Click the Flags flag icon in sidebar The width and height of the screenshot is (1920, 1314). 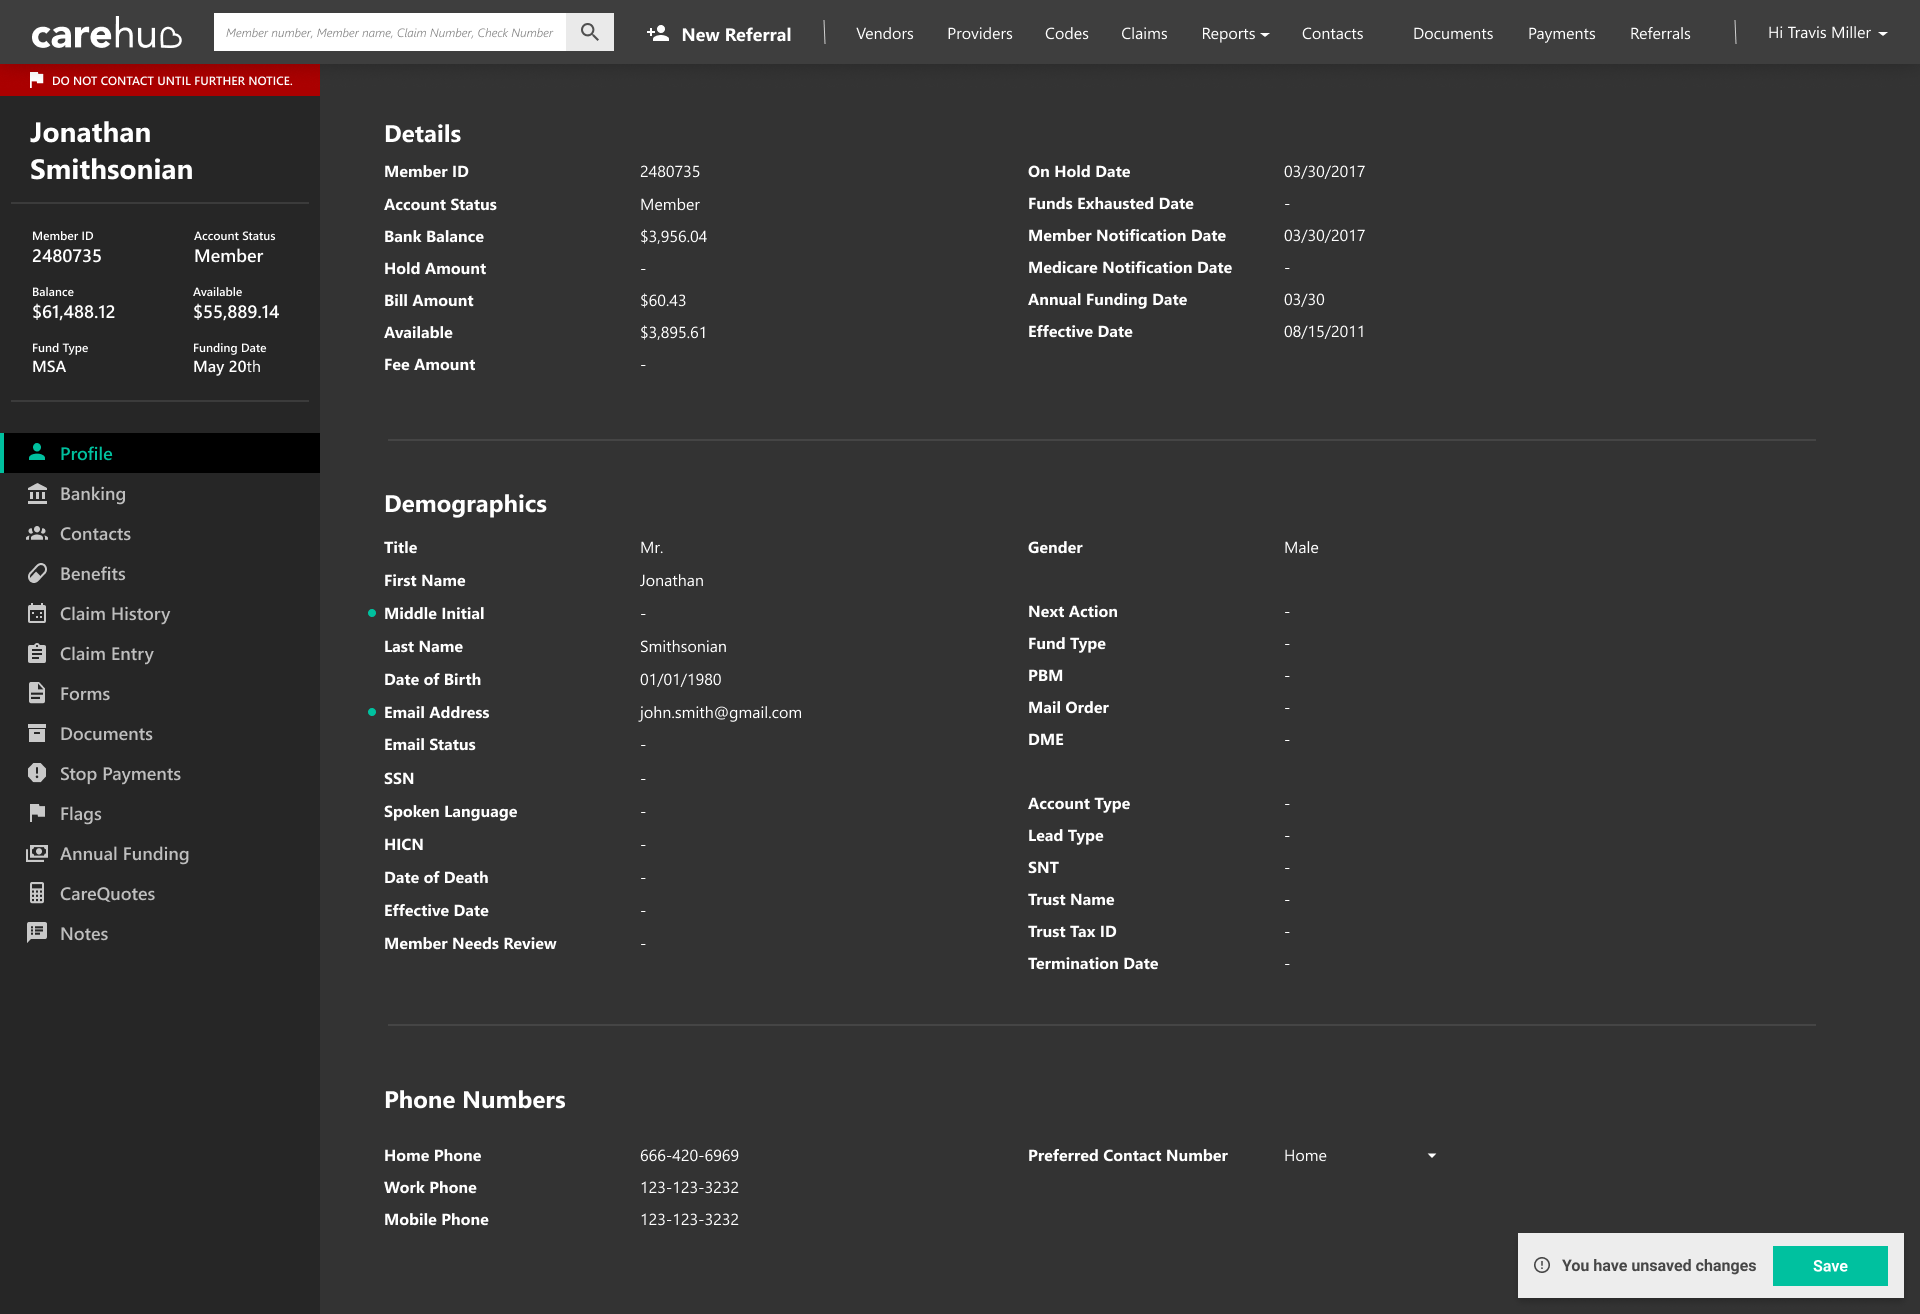pos(37,813)
